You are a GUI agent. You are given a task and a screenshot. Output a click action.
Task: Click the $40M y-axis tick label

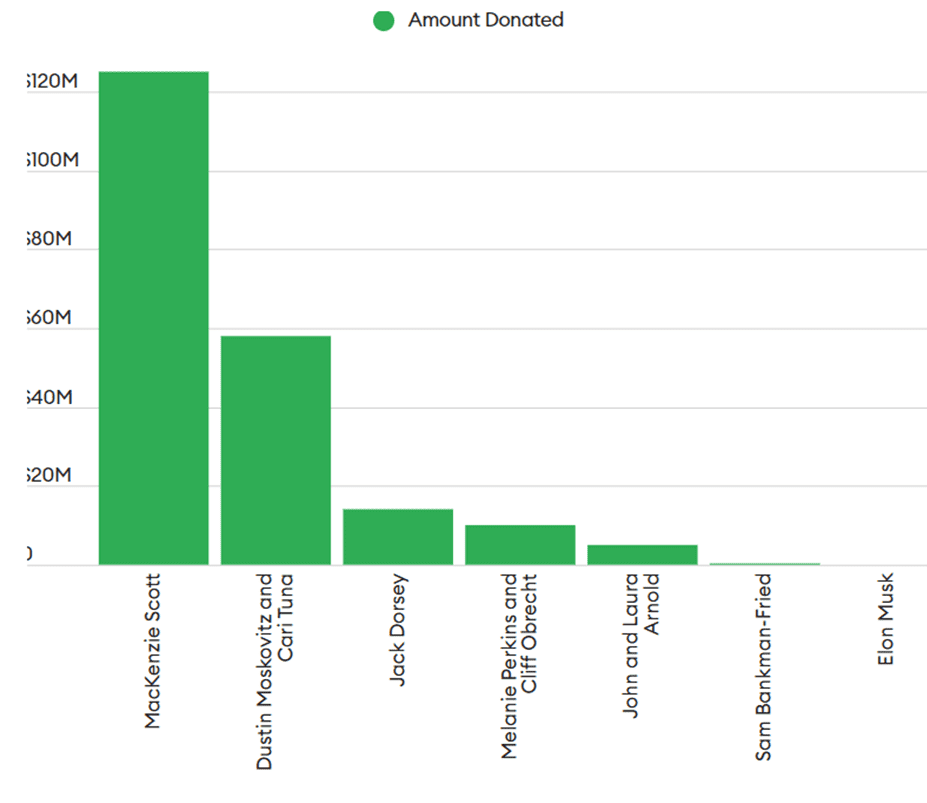pos(50,397)
